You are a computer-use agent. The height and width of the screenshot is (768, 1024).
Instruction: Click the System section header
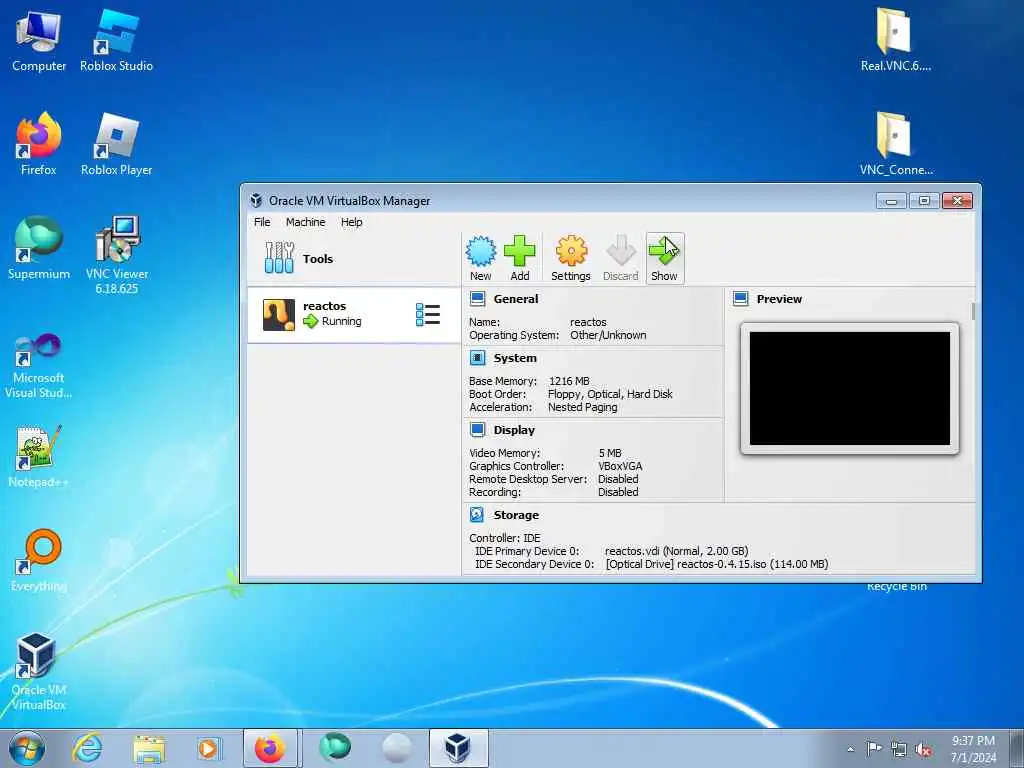point(515,358)
